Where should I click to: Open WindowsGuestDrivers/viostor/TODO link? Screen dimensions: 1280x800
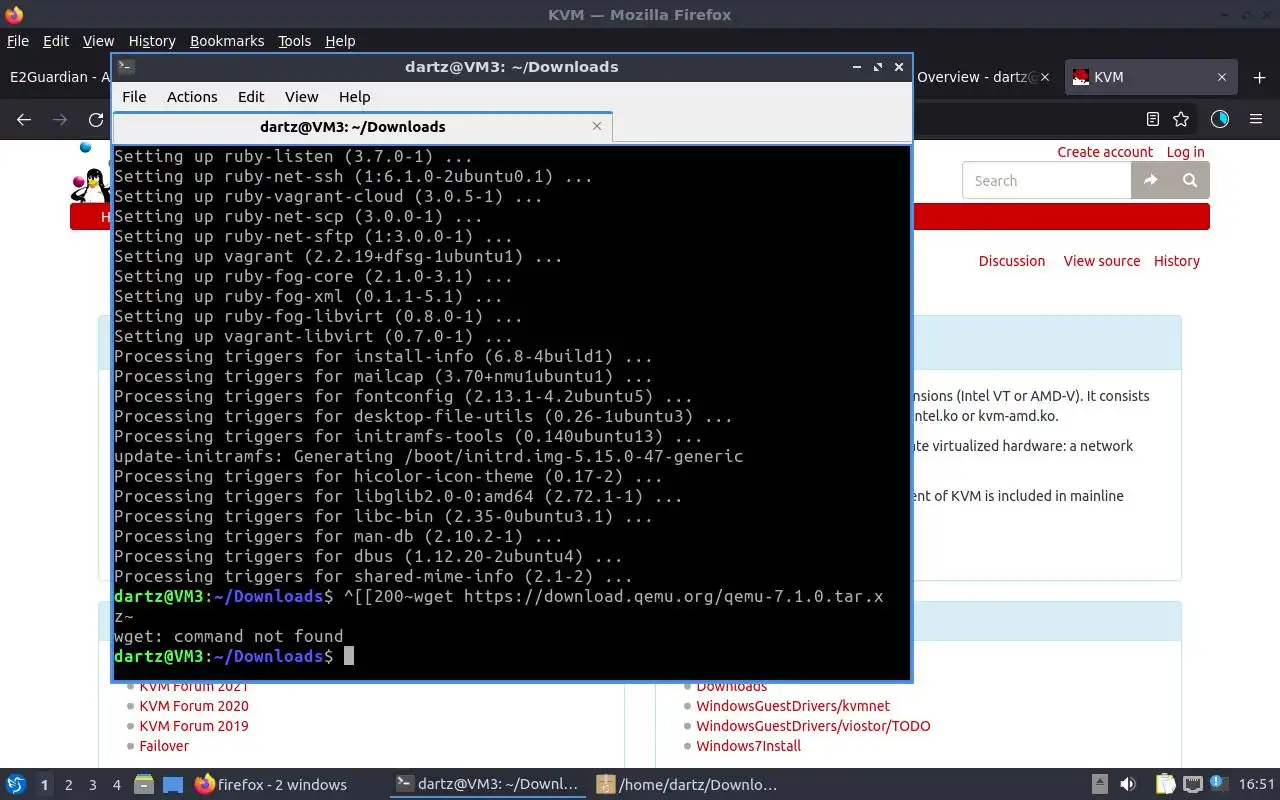pyautogui.click(x=813, y=726)
